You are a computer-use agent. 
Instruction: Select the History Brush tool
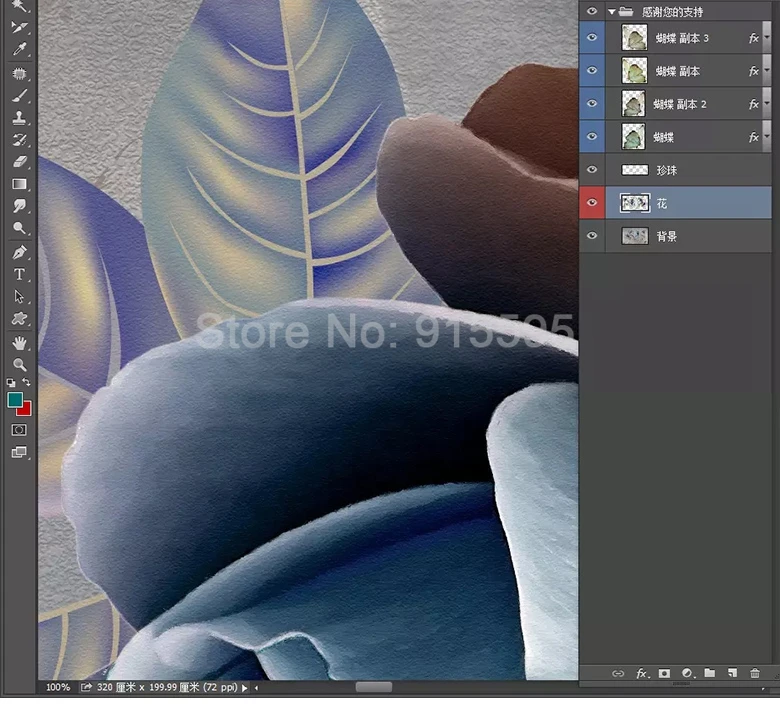19,140
